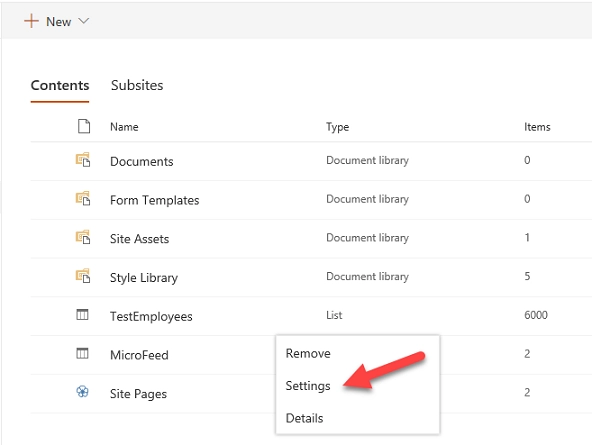Click the plus icon beside New
Screen dimensions: 592x445
pos(31,21)
